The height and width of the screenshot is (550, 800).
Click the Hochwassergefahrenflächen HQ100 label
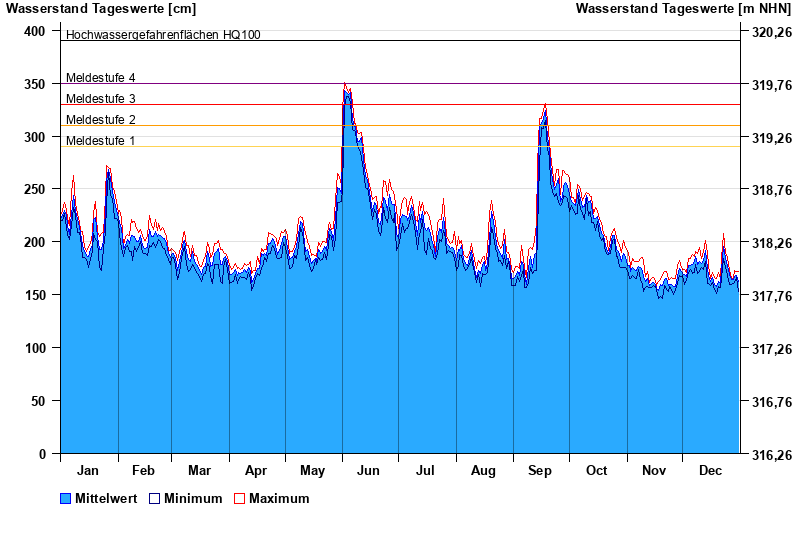pos(163,35)
